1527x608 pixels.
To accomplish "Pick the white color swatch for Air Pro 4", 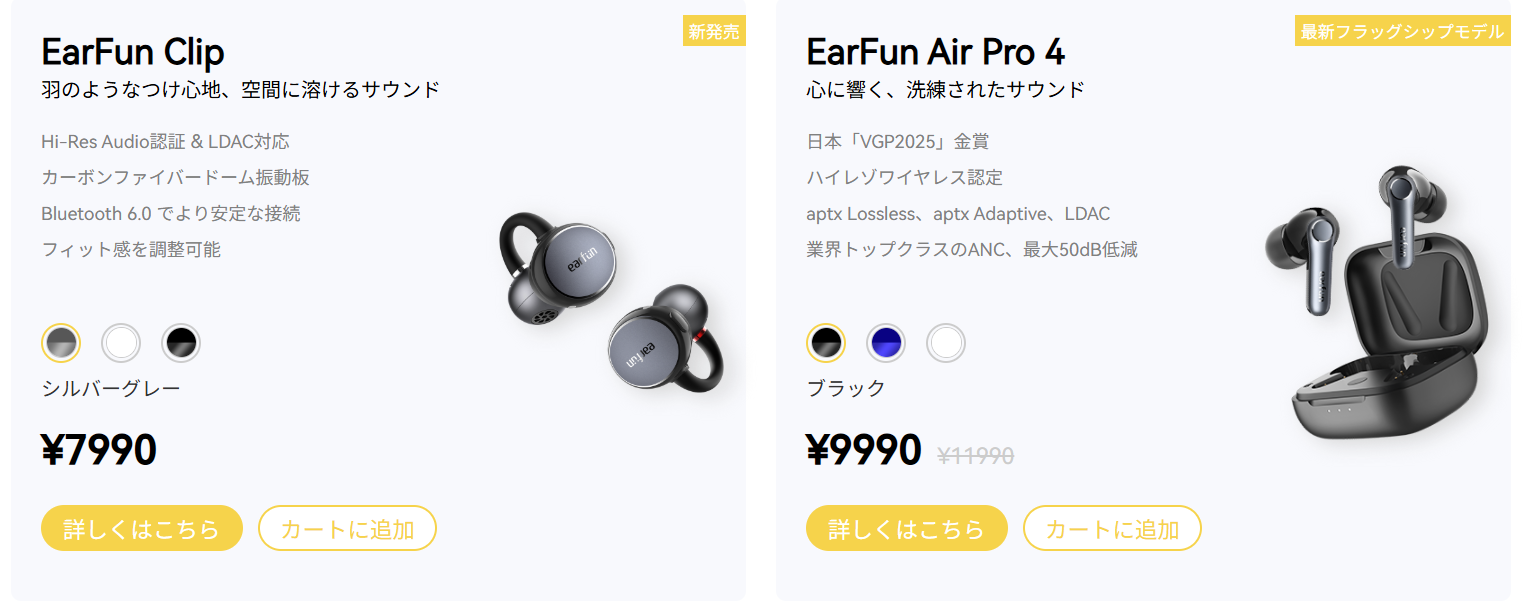I will (946, 344).
